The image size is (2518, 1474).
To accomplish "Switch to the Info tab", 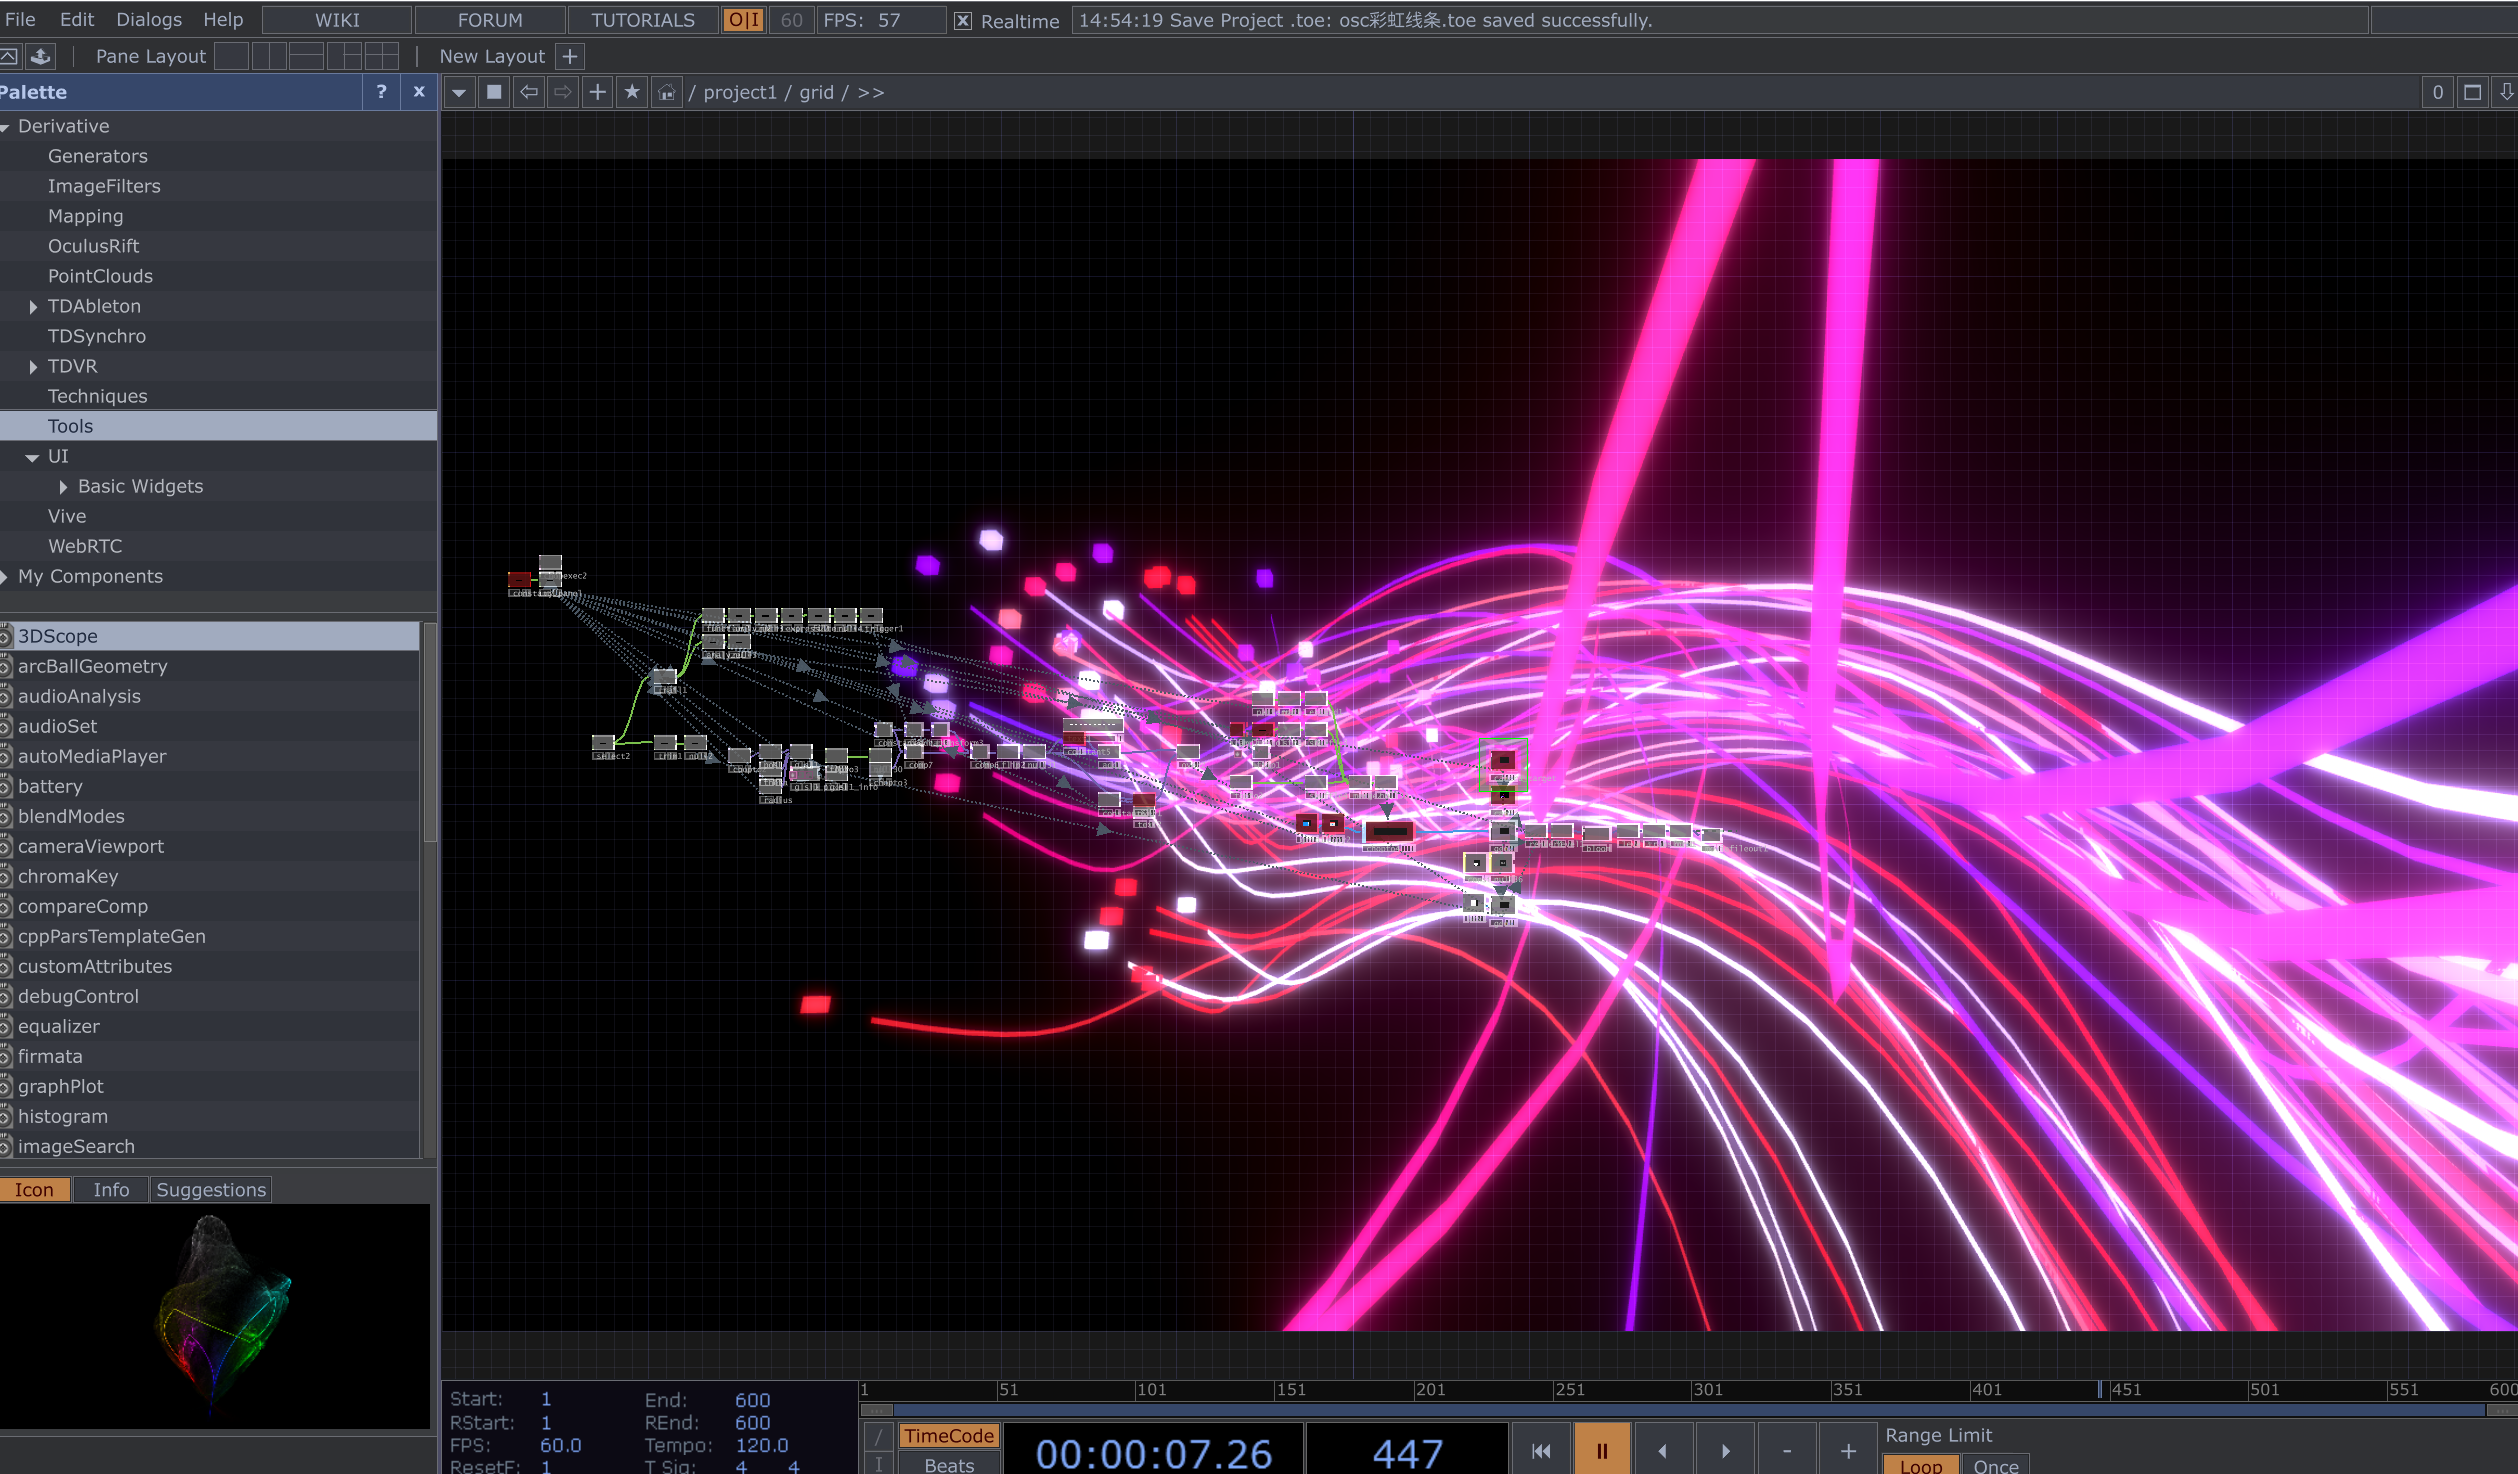I will 111,1189.
